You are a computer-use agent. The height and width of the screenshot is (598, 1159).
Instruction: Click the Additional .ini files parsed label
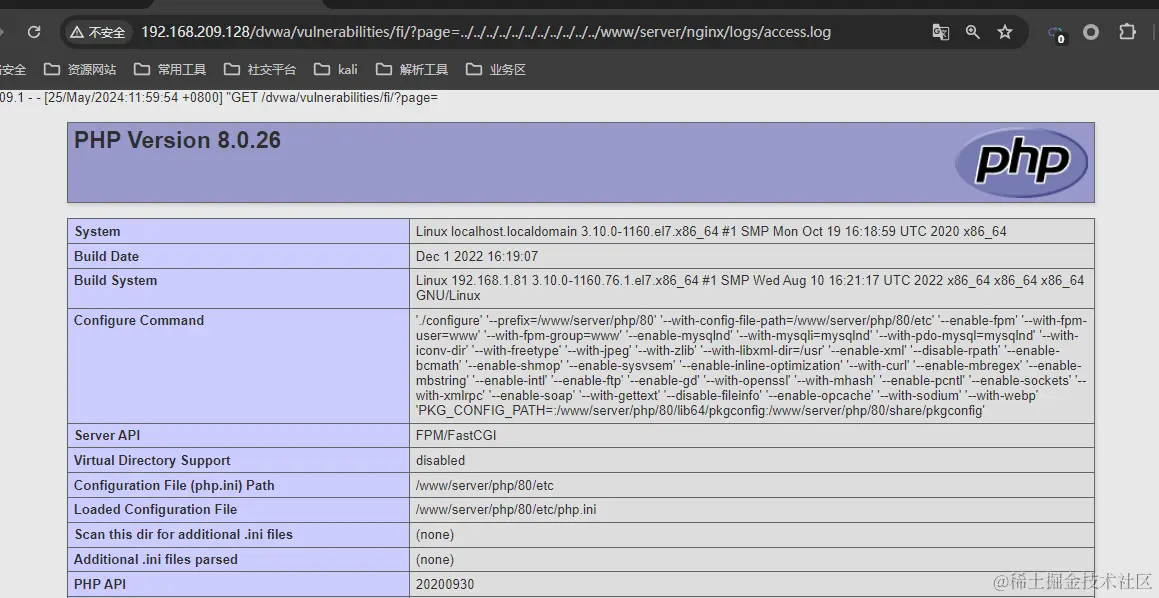point(156,560)
